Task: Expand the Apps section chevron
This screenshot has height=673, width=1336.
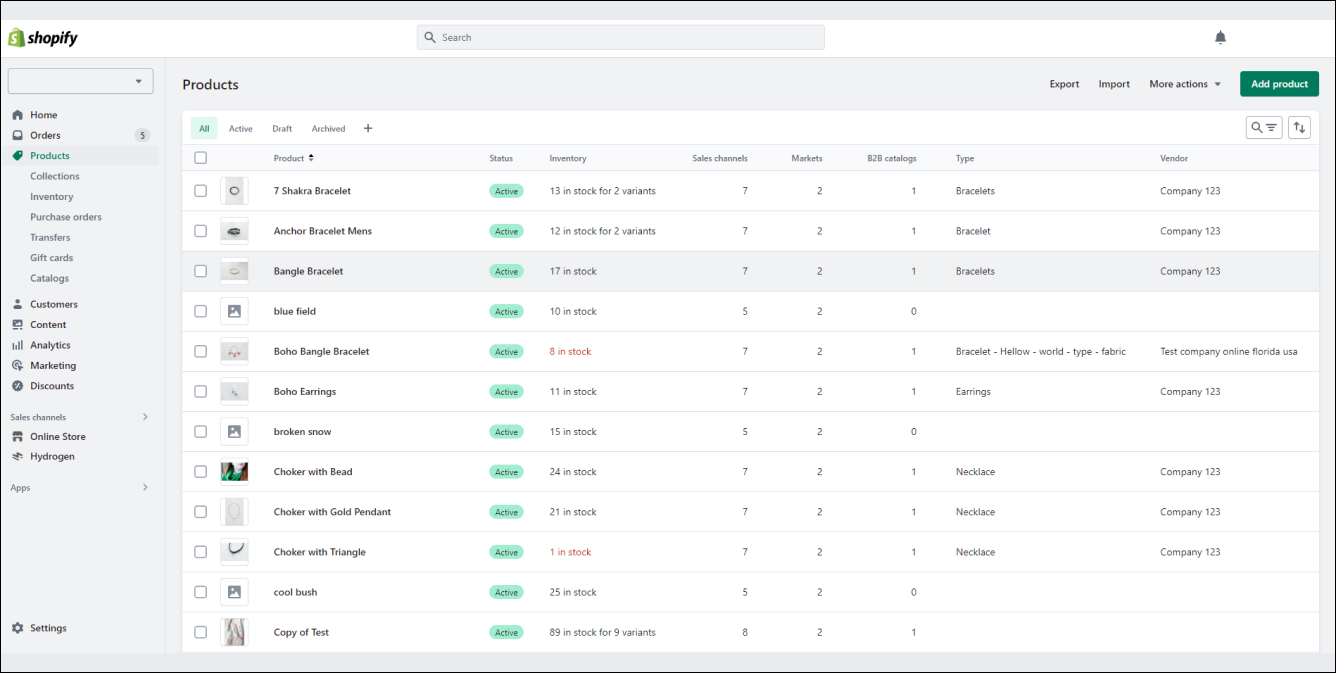Action: [145, 488]
